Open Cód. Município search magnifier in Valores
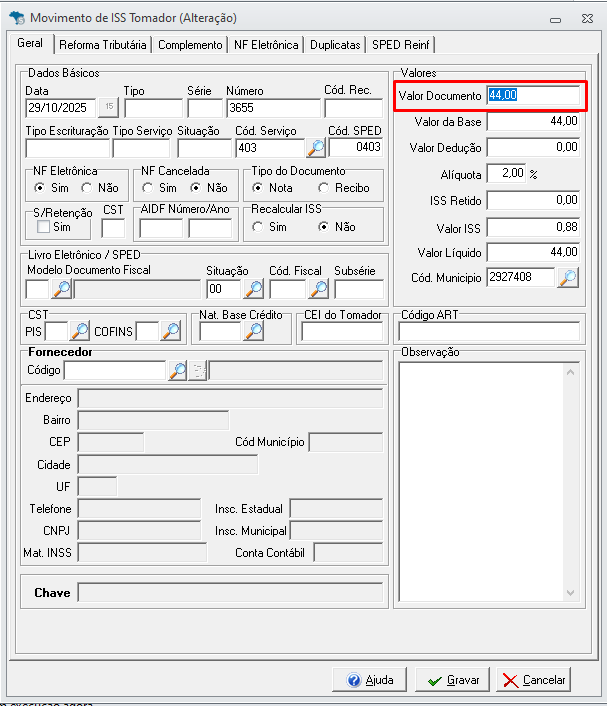 click(x=568, y=278)
